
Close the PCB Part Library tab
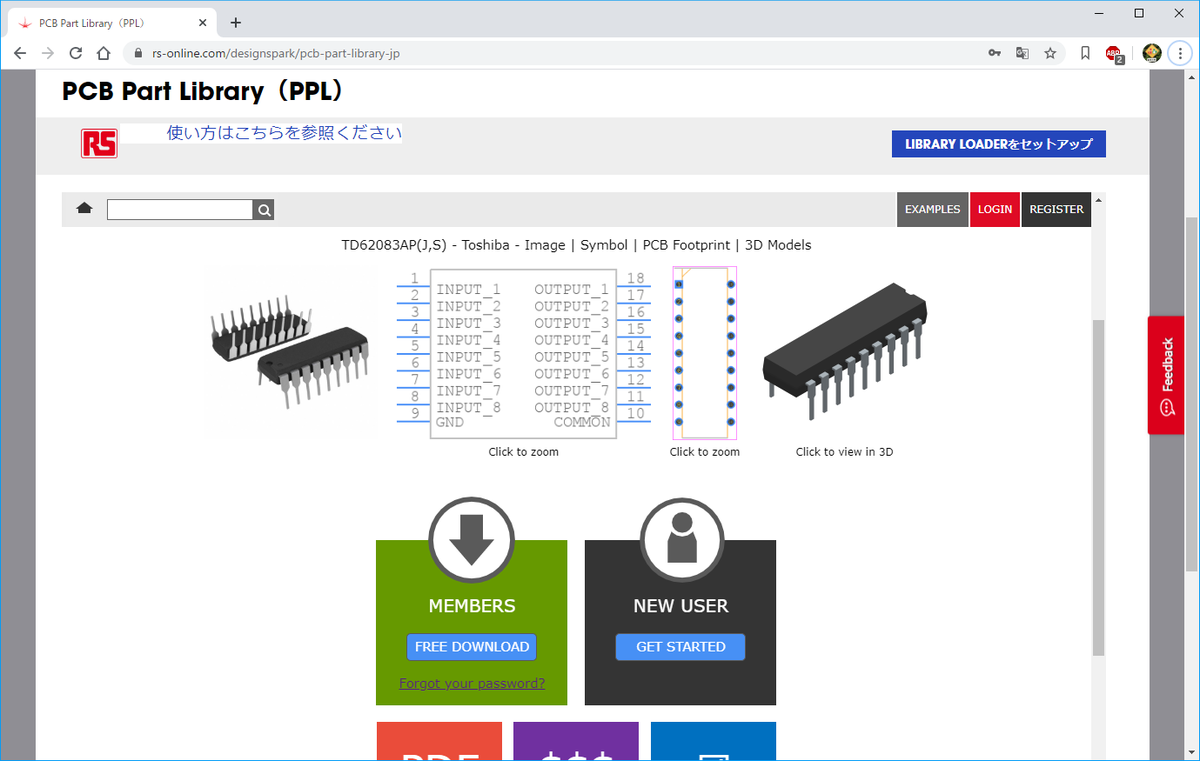coord(203,22)
